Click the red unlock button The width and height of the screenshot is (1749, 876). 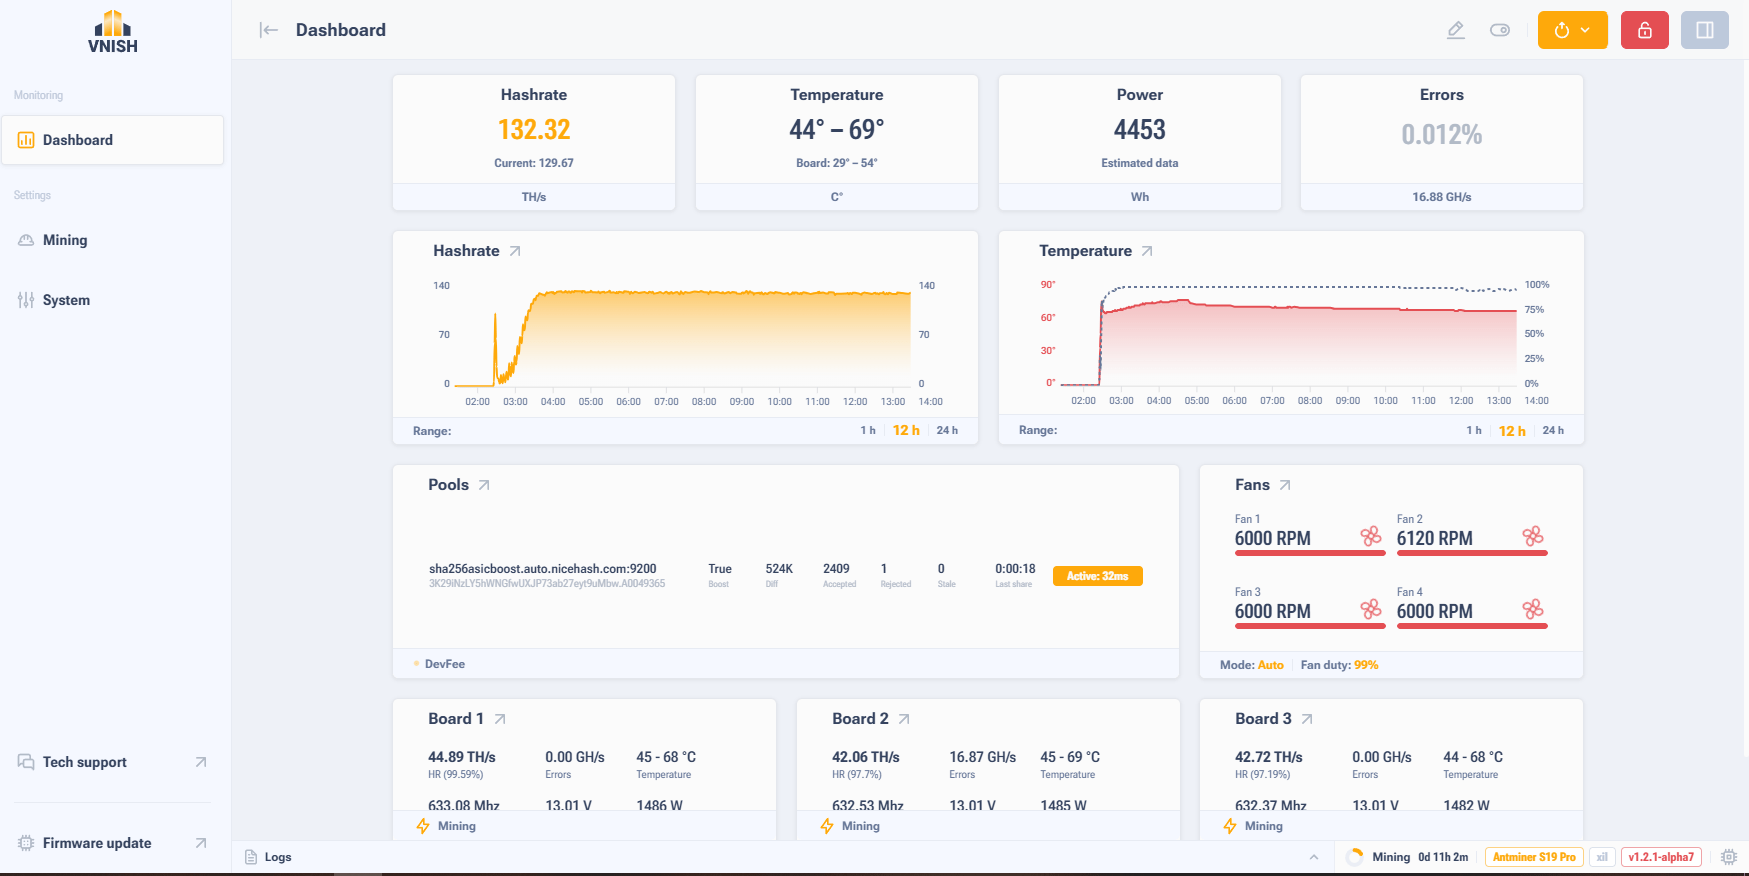pyautogui.click(x=1645, y=30)
